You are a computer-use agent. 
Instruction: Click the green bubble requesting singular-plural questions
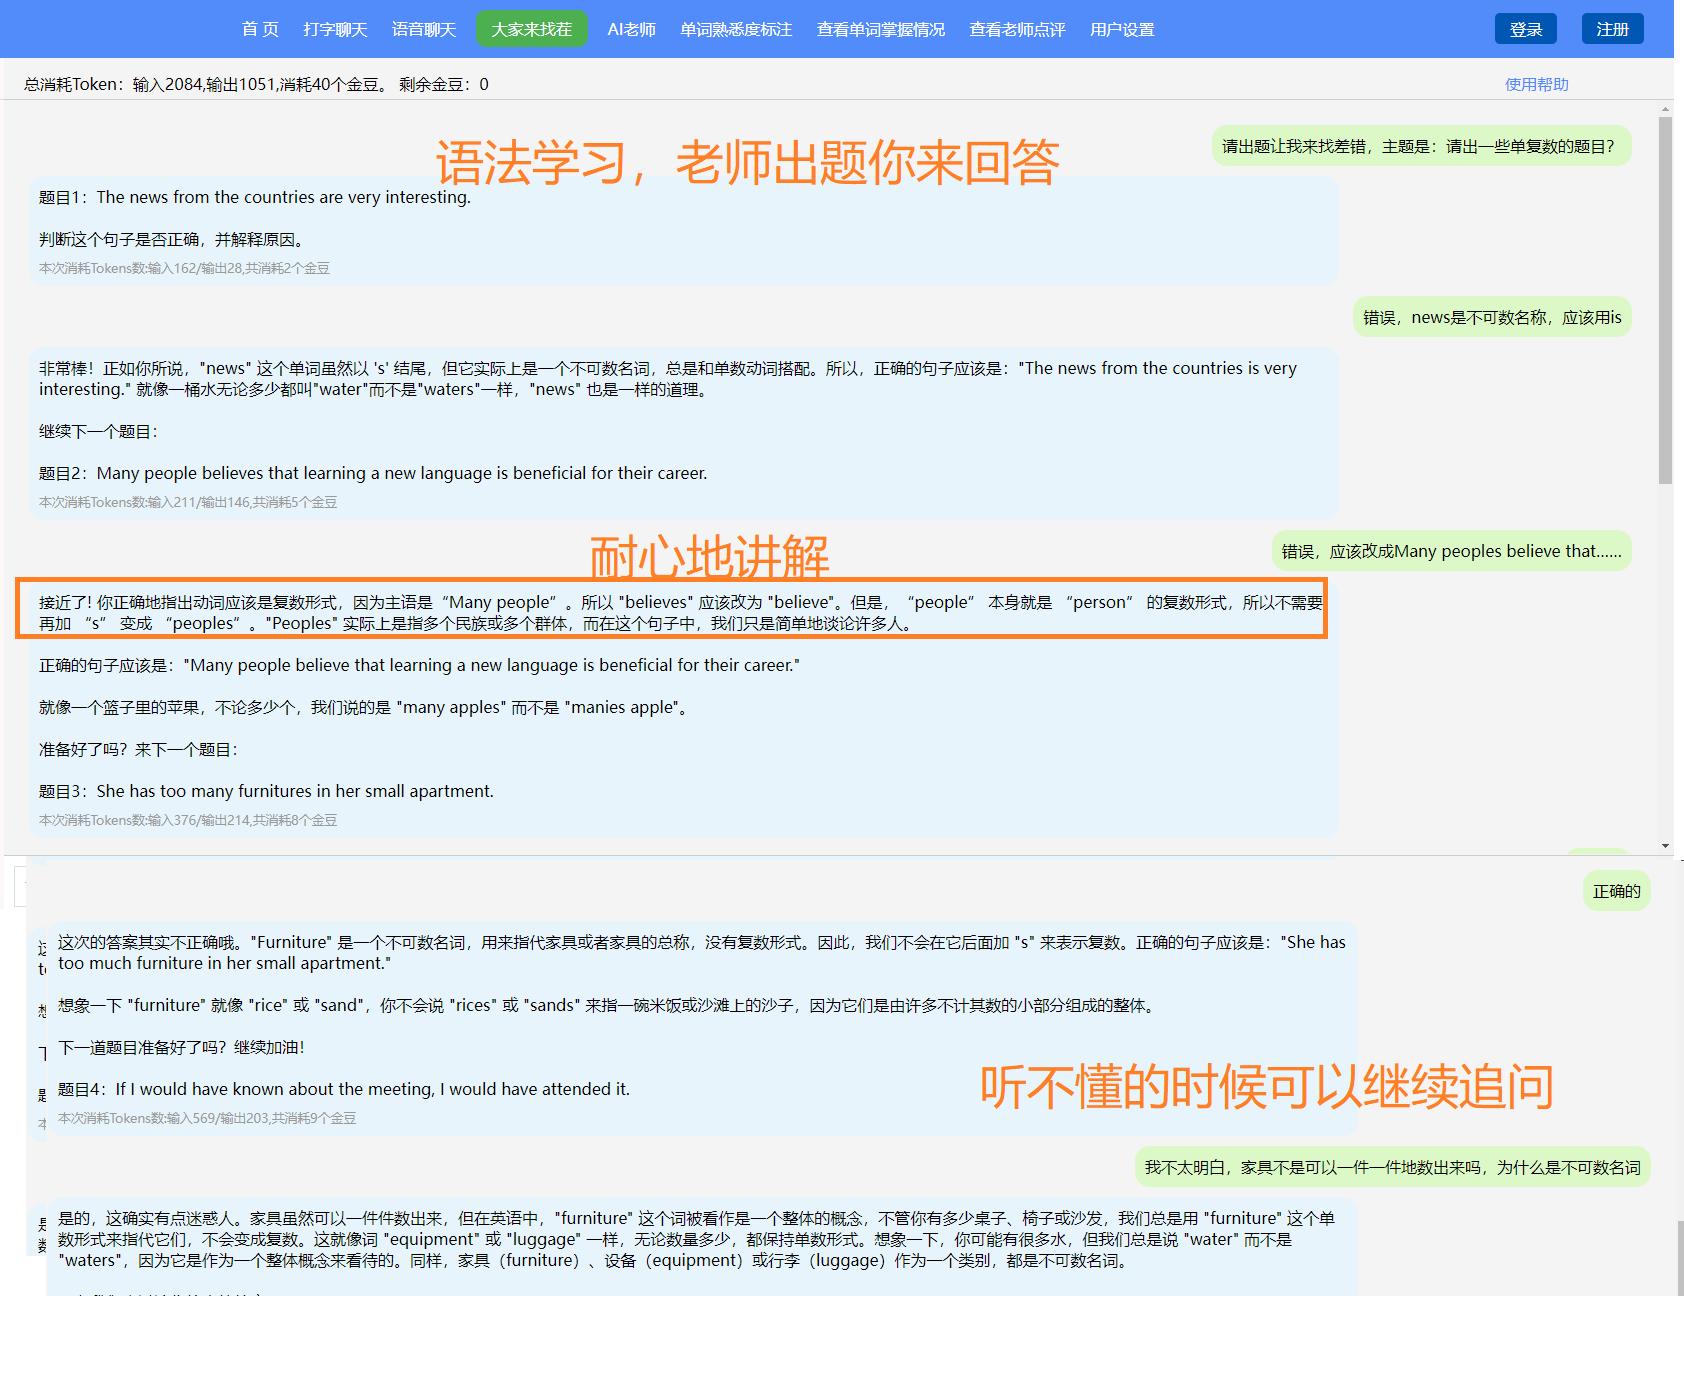(x=1419, y=146)
